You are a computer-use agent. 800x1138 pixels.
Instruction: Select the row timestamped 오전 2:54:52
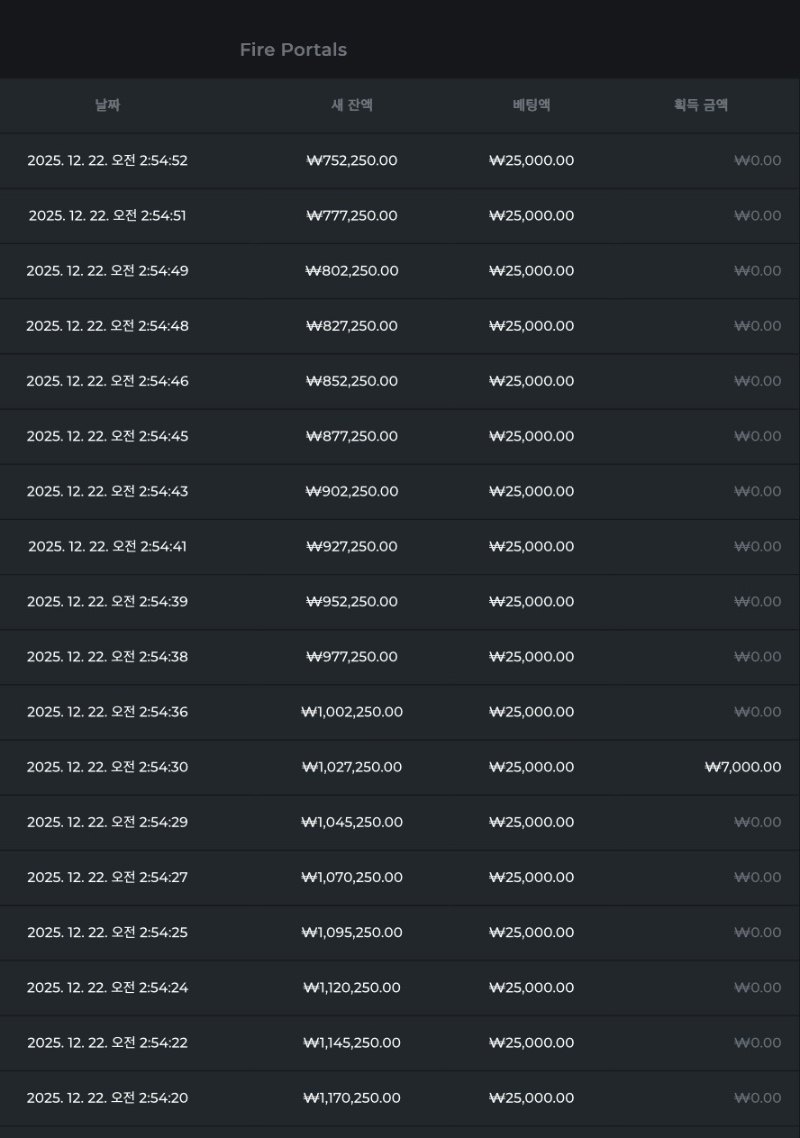(107, 161)
